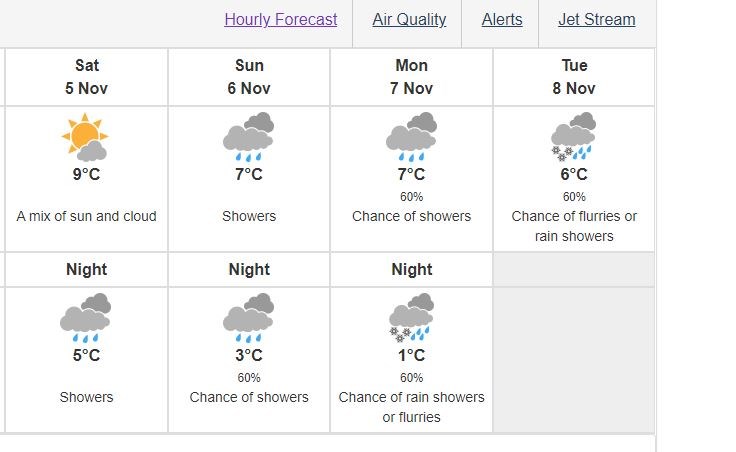This screenshot has height=452, width=736.
Task: Click Tuesday's flurries and rain icon
Action: [574, 137]
